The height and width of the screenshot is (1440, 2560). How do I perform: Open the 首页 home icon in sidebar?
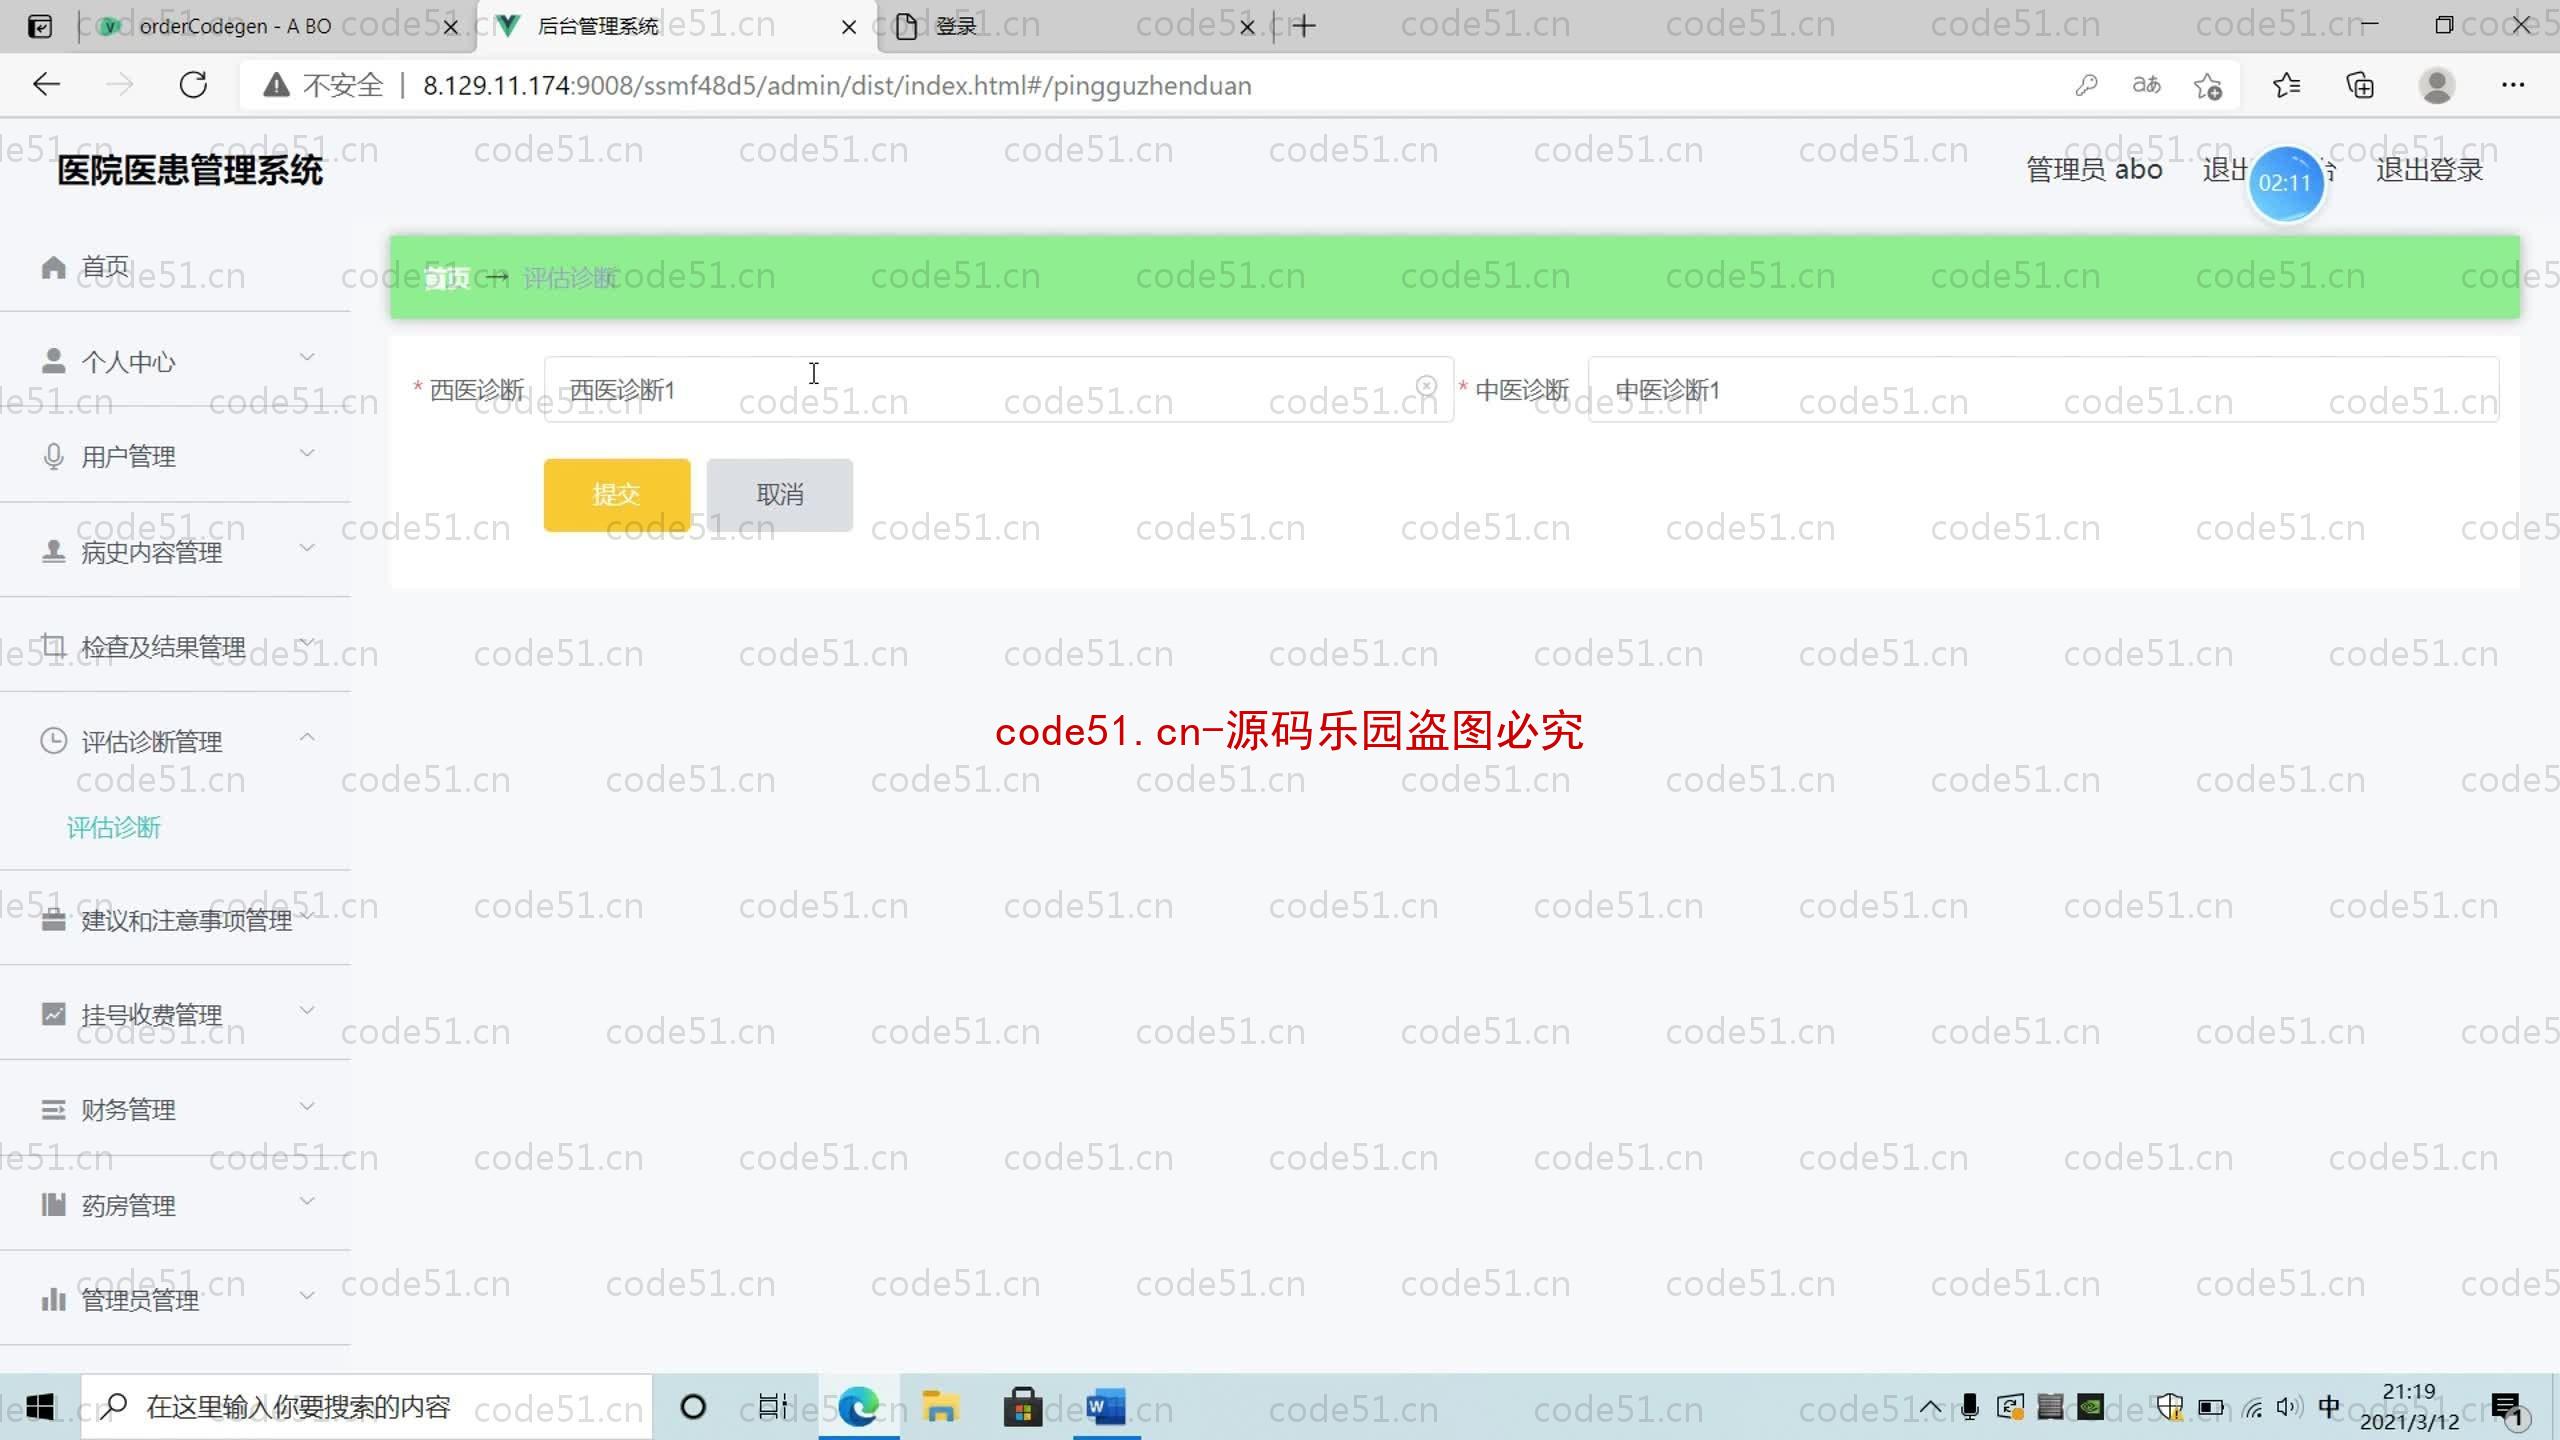53,267
